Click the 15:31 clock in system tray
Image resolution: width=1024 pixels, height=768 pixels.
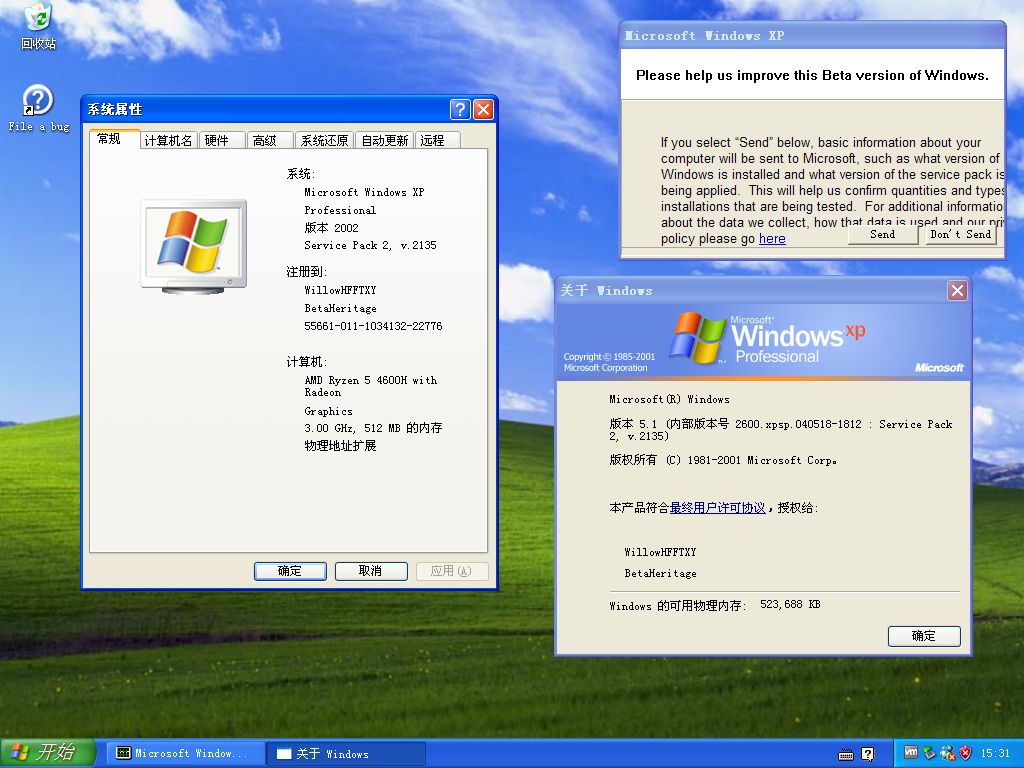click(995, 753)
